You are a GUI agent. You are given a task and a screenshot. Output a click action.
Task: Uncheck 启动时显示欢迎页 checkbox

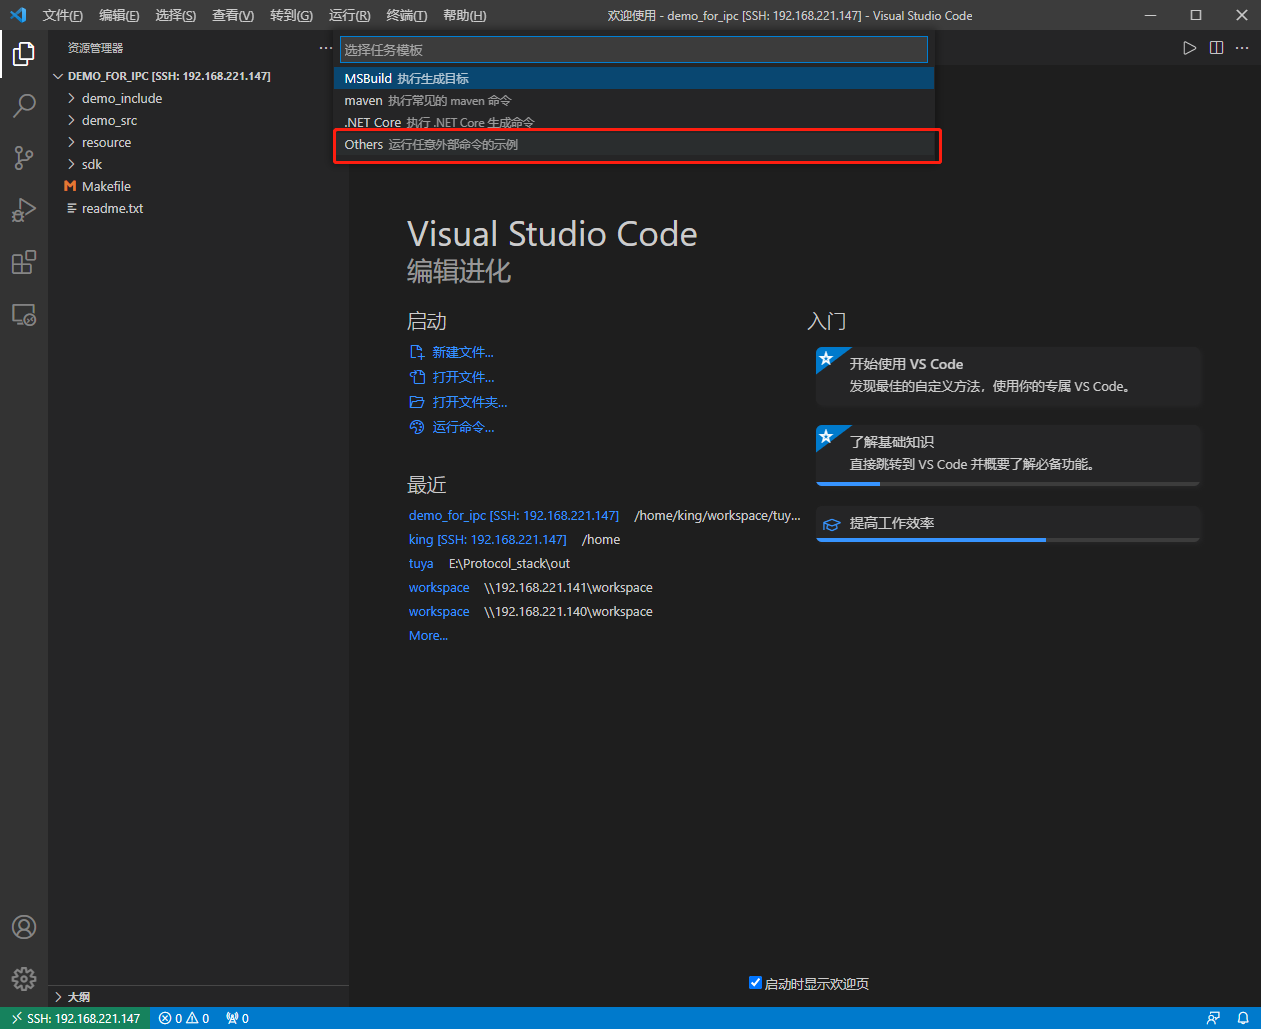point(756,983)
